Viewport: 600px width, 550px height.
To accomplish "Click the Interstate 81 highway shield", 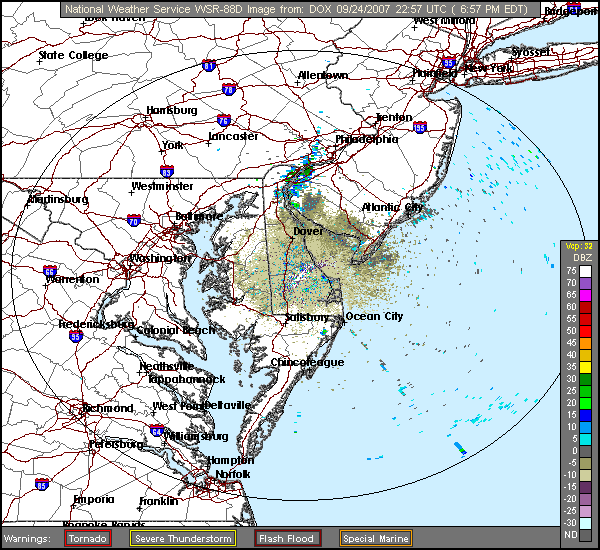I will point(209,65).
